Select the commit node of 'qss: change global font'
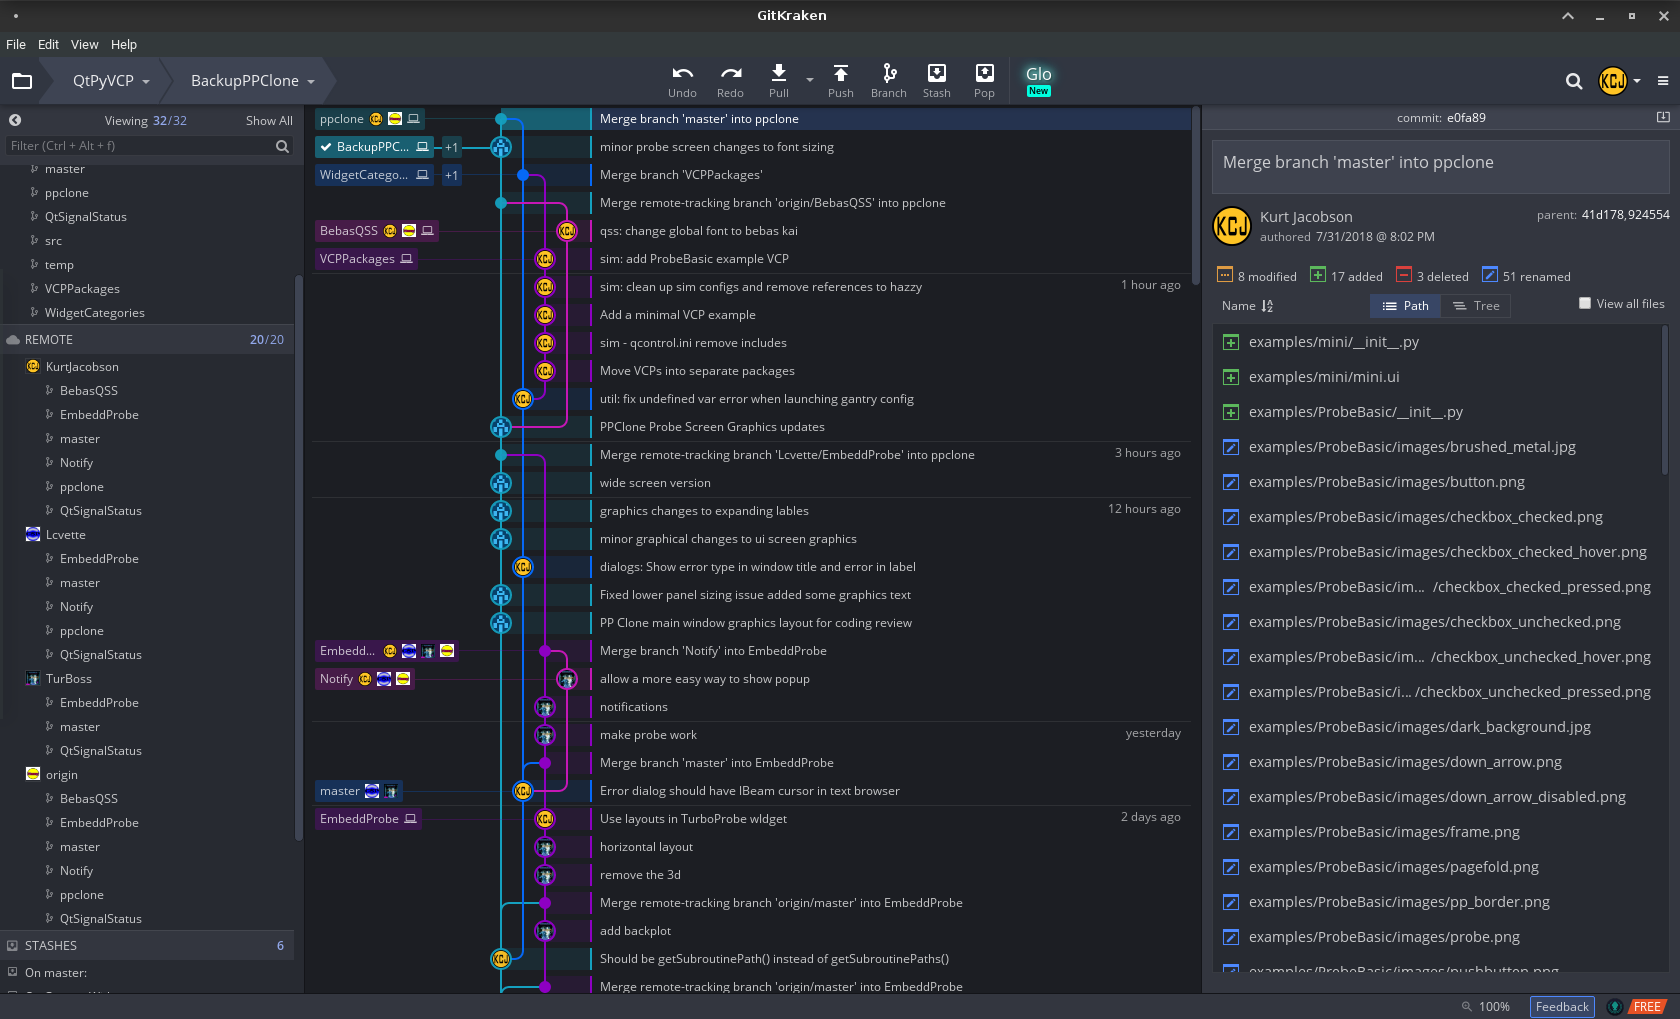1680x1019 pixels. tap(567, 231)
